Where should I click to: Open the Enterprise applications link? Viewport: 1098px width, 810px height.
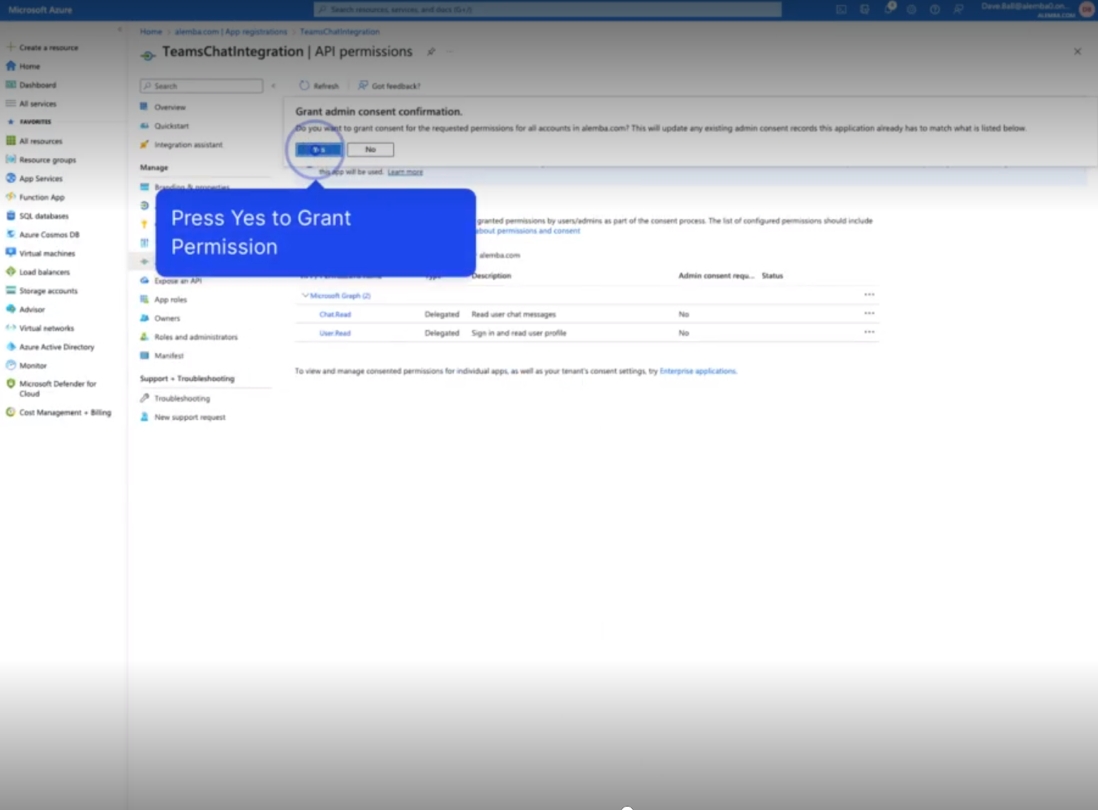[697, 371]
